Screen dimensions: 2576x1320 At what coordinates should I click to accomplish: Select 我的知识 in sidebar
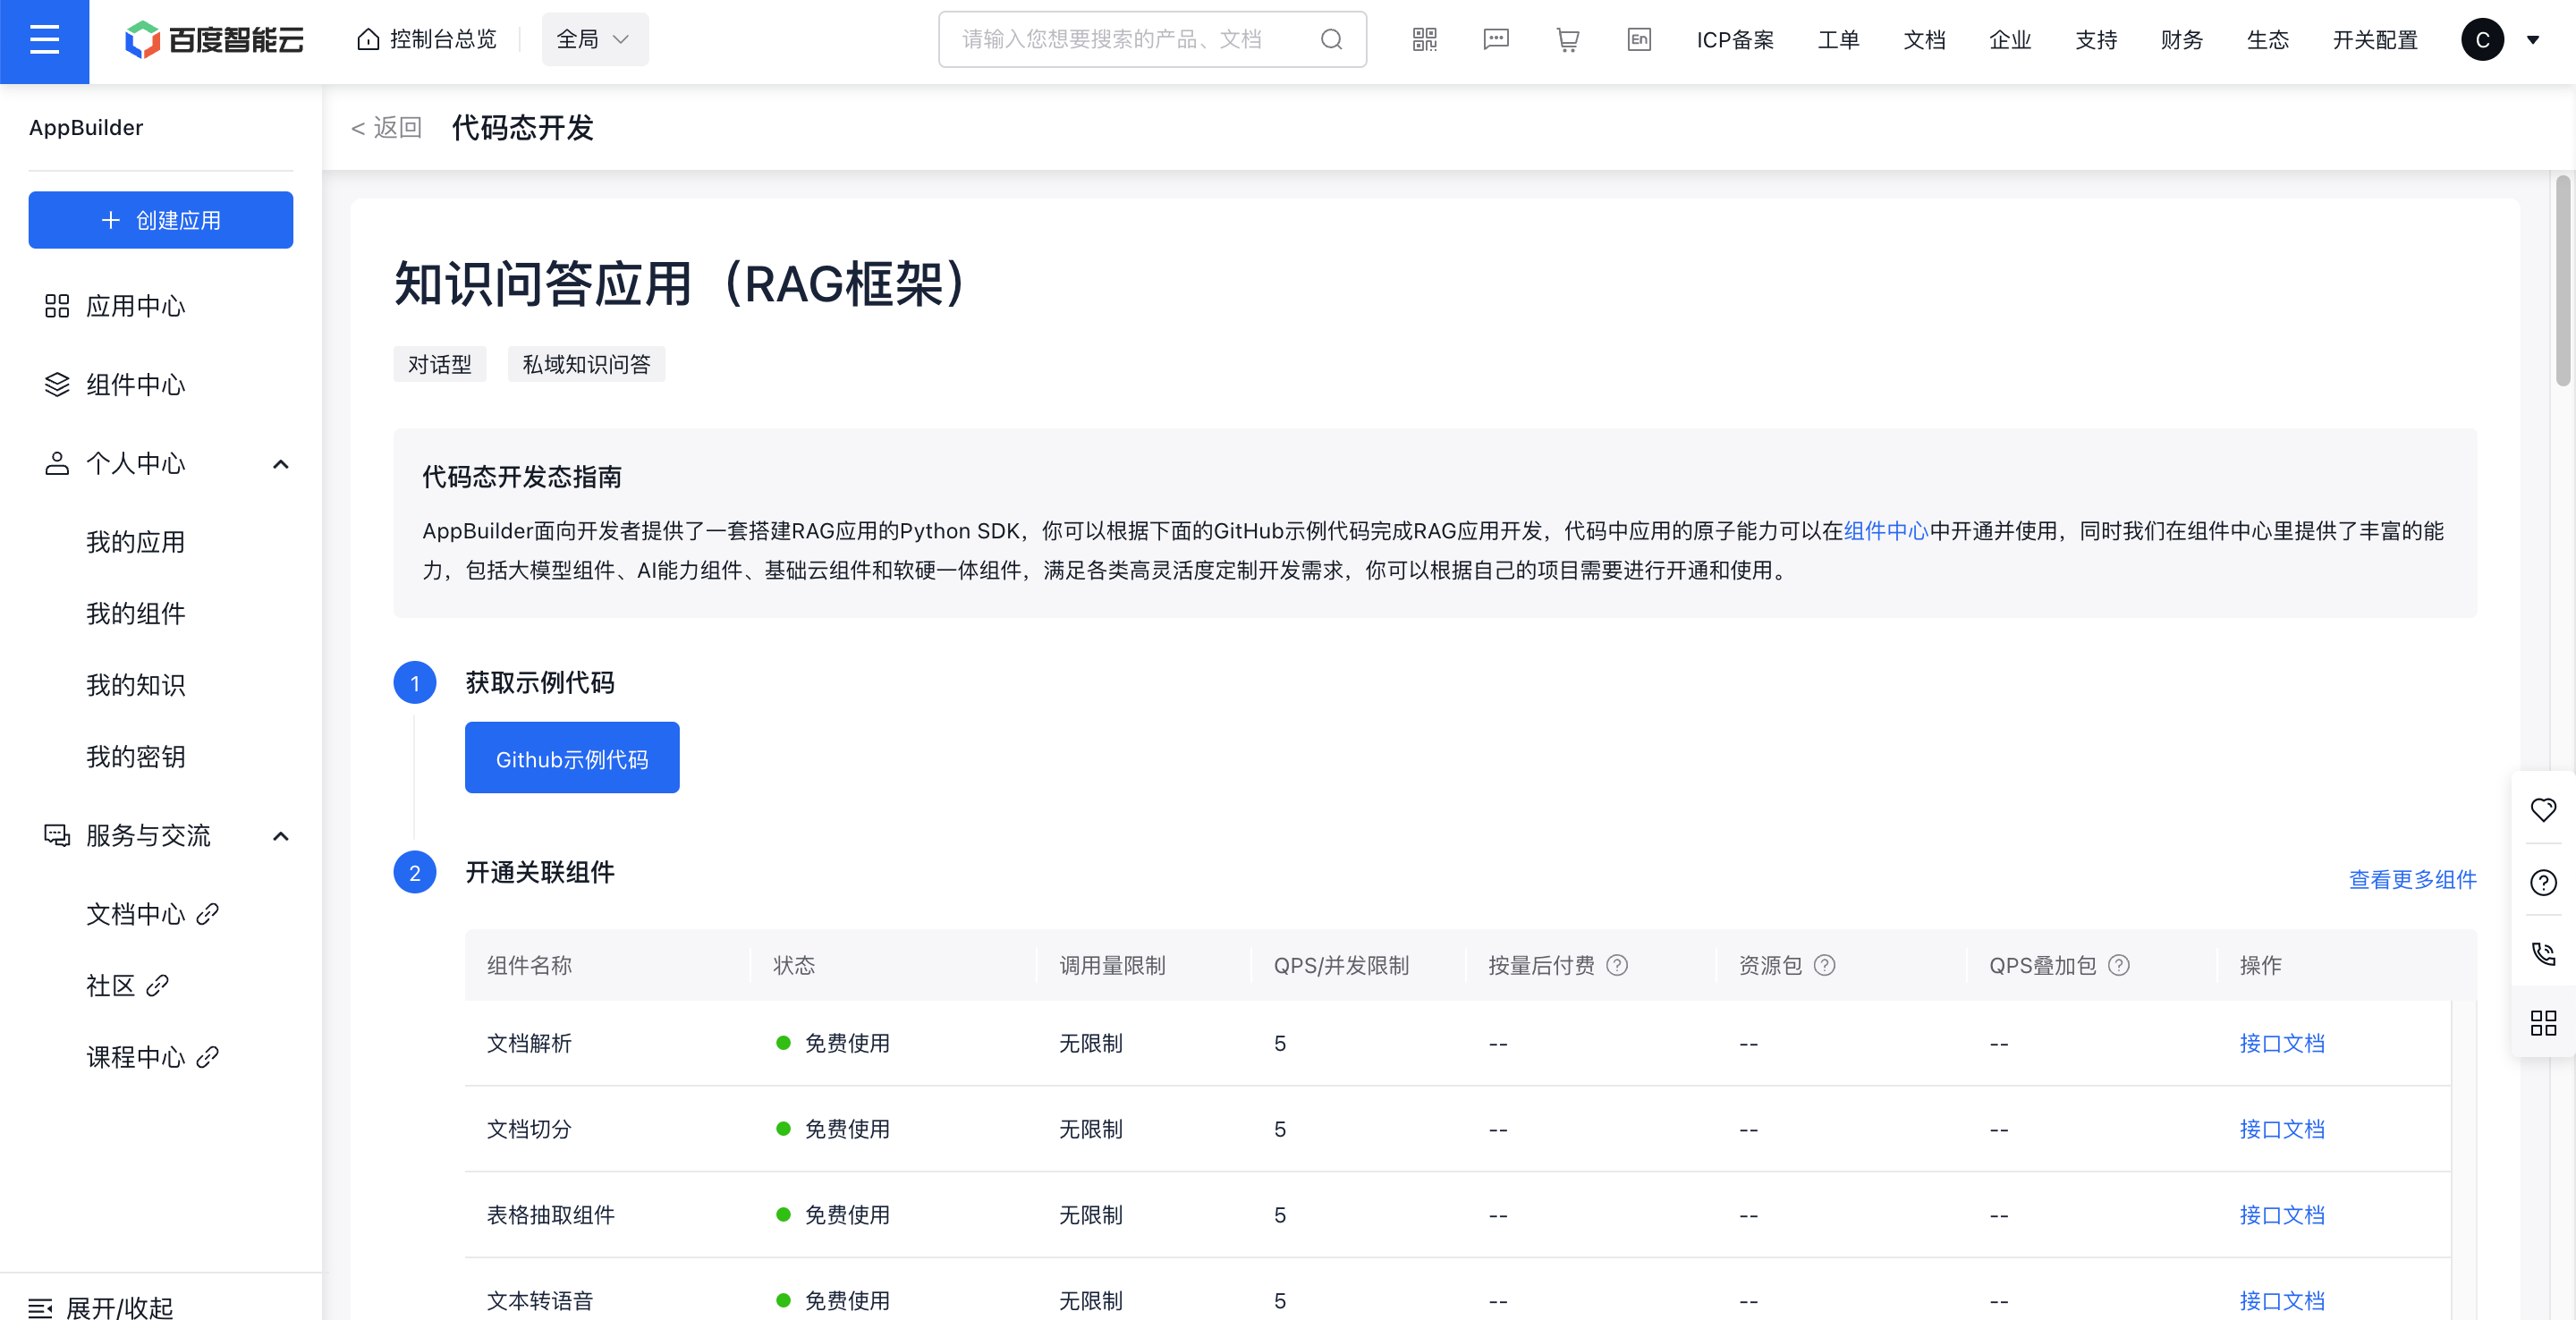click(x=136, y=685)
